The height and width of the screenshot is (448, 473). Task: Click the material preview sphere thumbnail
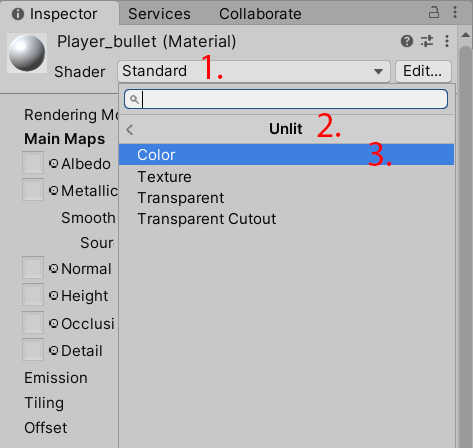(x=27, y=53)
